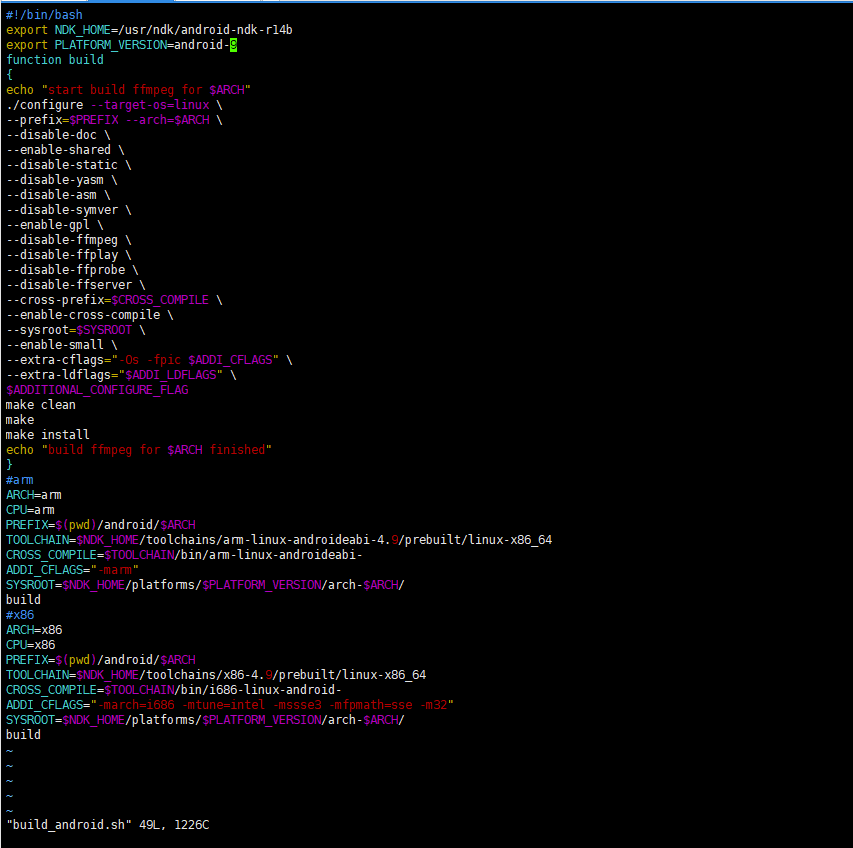
Task: Click the '#!/bin/bash' shebang line
Action: click(x=44, y=15)
